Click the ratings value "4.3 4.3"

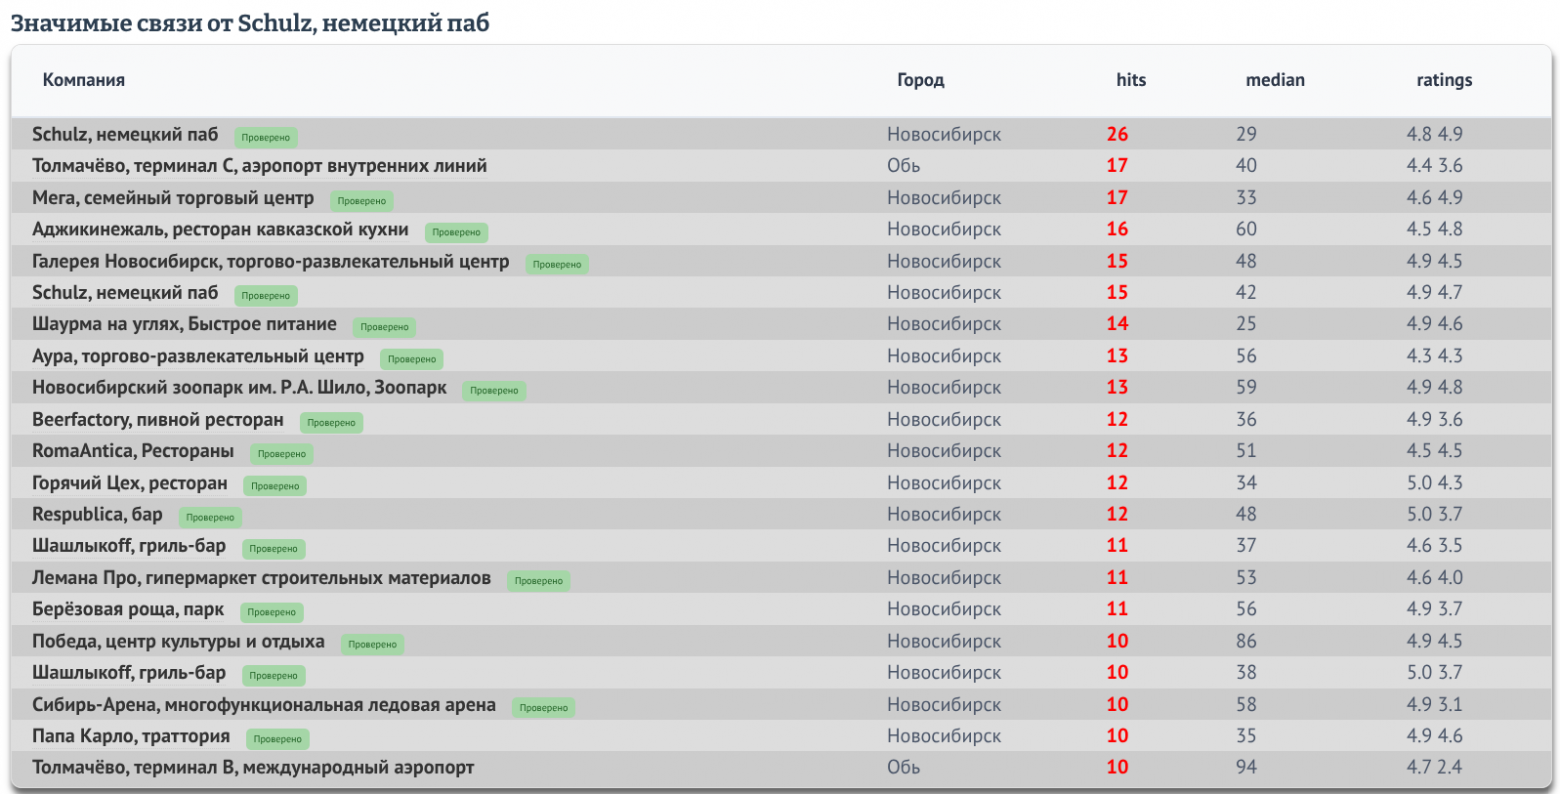pyautogui.click(x=1434, y=356)
